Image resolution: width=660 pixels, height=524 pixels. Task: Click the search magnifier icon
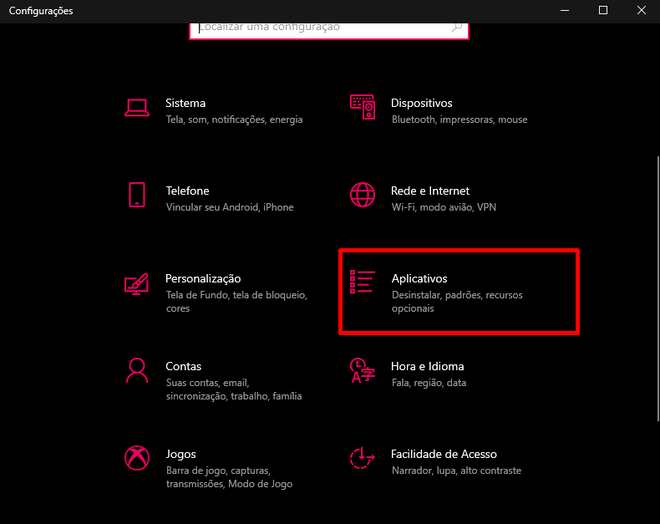pyautogui.click(x=457, y=27)
